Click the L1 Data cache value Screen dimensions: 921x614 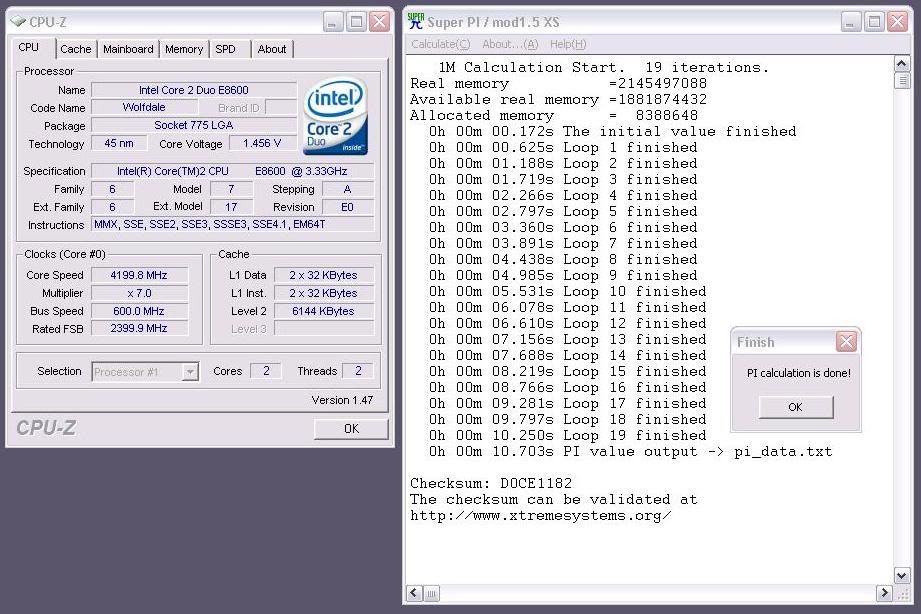click(x=323, y=275)
